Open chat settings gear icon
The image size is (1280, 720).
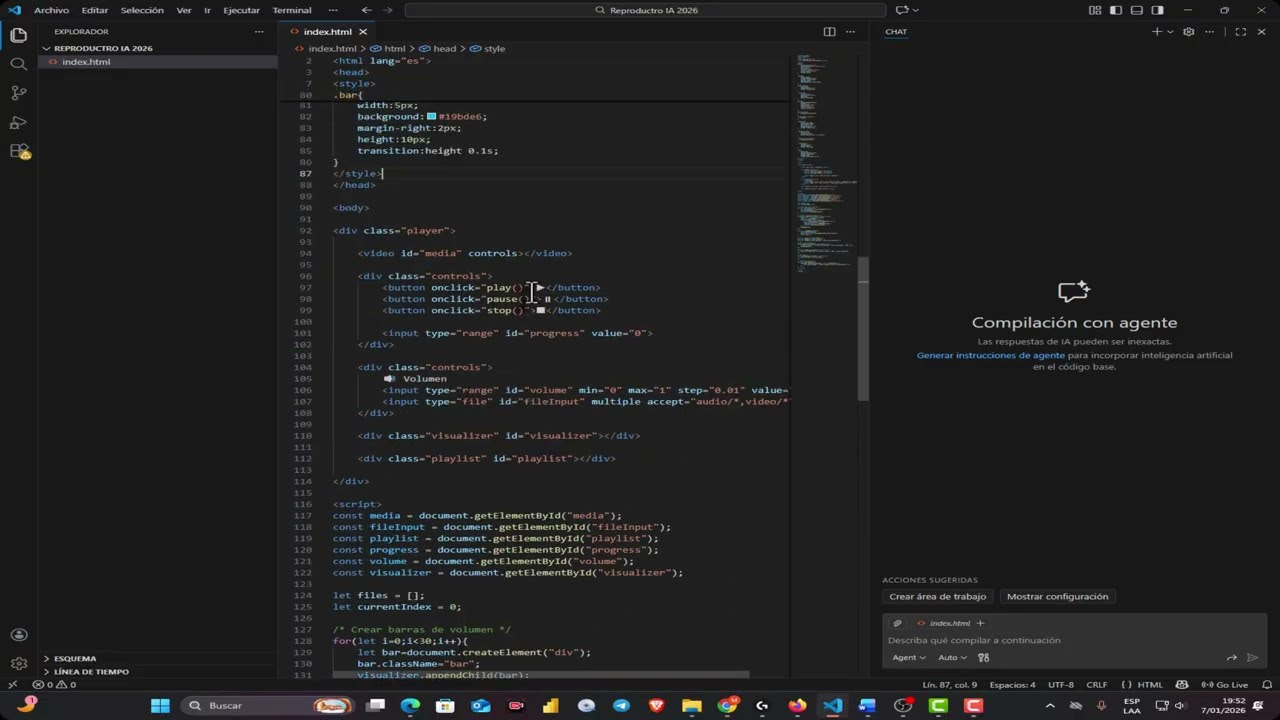point(1188,32)
